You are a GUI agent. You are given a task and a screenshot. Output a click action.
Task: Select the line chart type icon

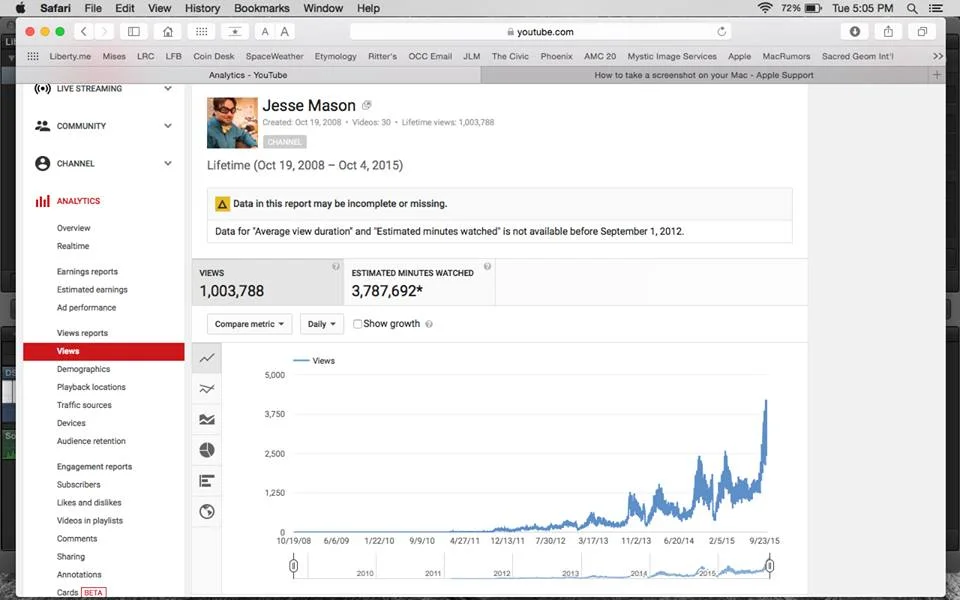(x=207, y=358)
